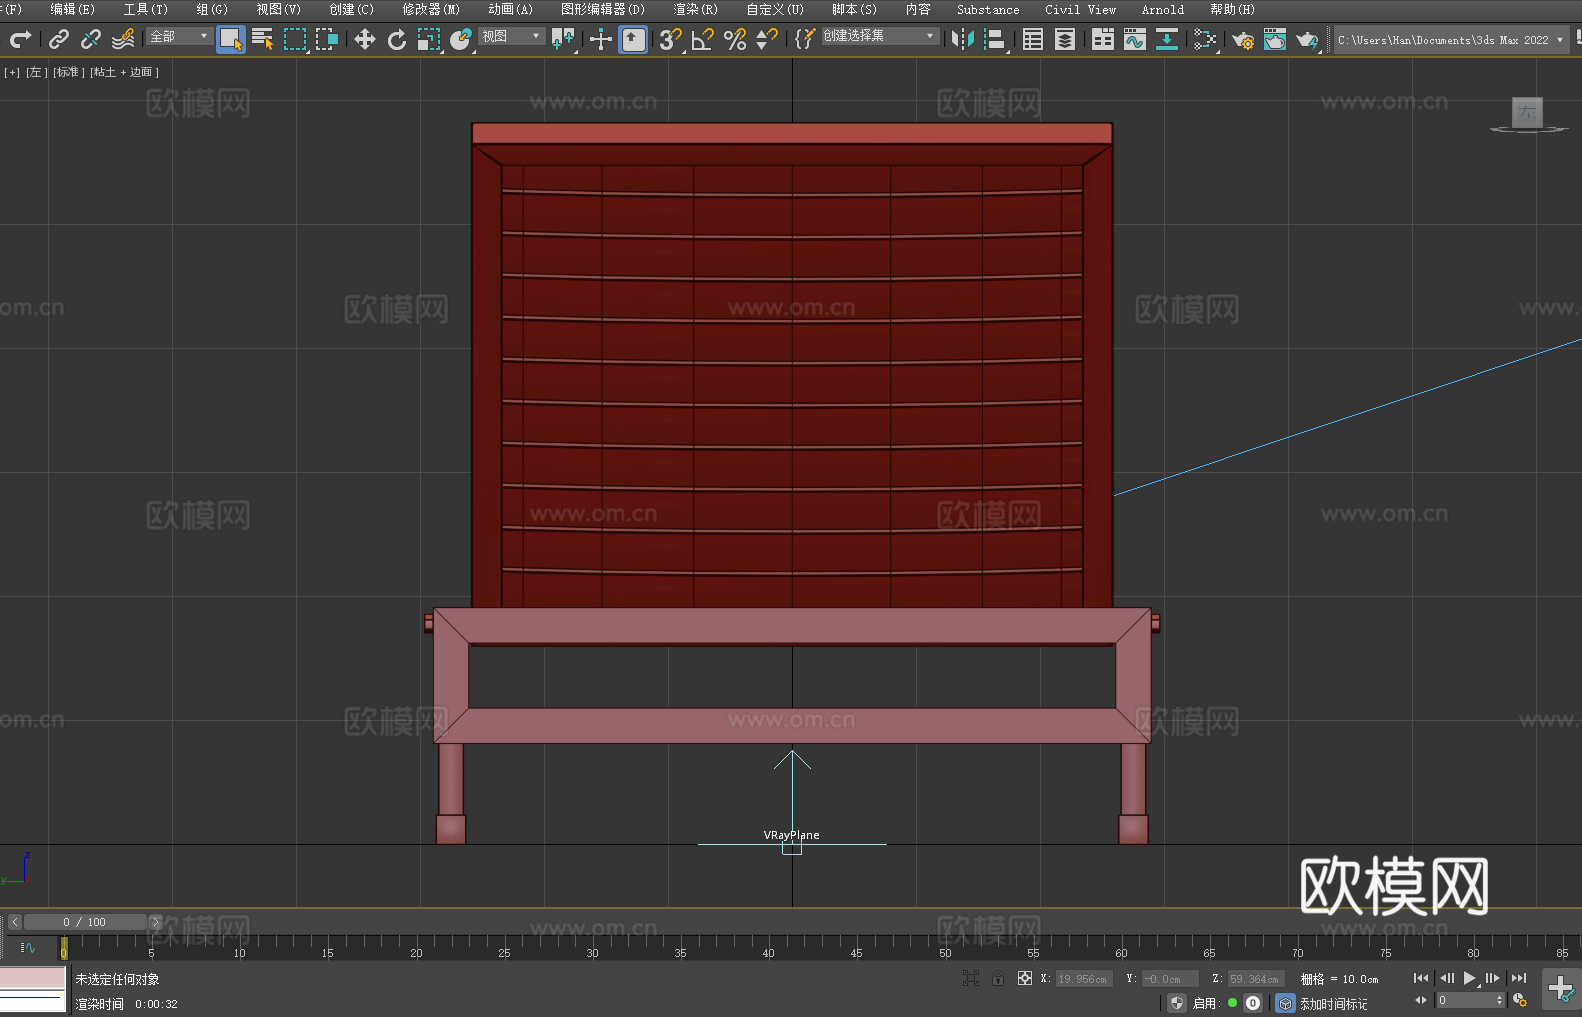Choose Rectangular Selection Region tool
Image resolution: width=1582 pixels, height=1017 pixels.
[x=295, y=39]
